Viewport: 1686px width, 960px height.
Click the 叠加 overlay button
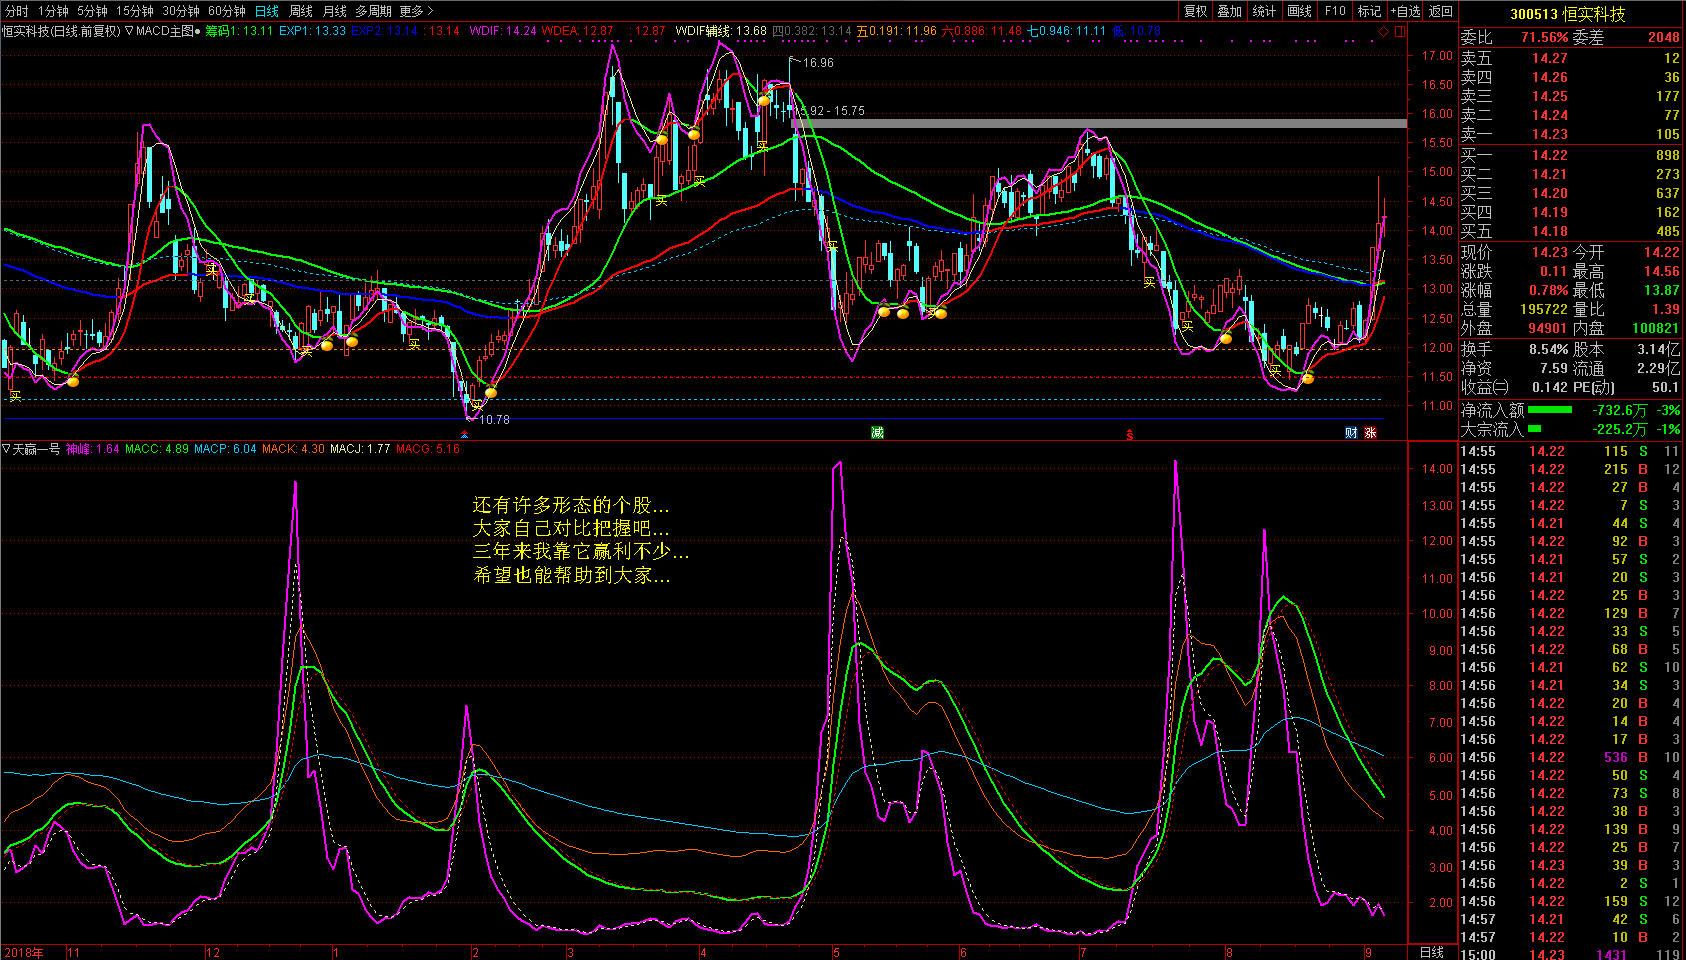click(1230, 11)
